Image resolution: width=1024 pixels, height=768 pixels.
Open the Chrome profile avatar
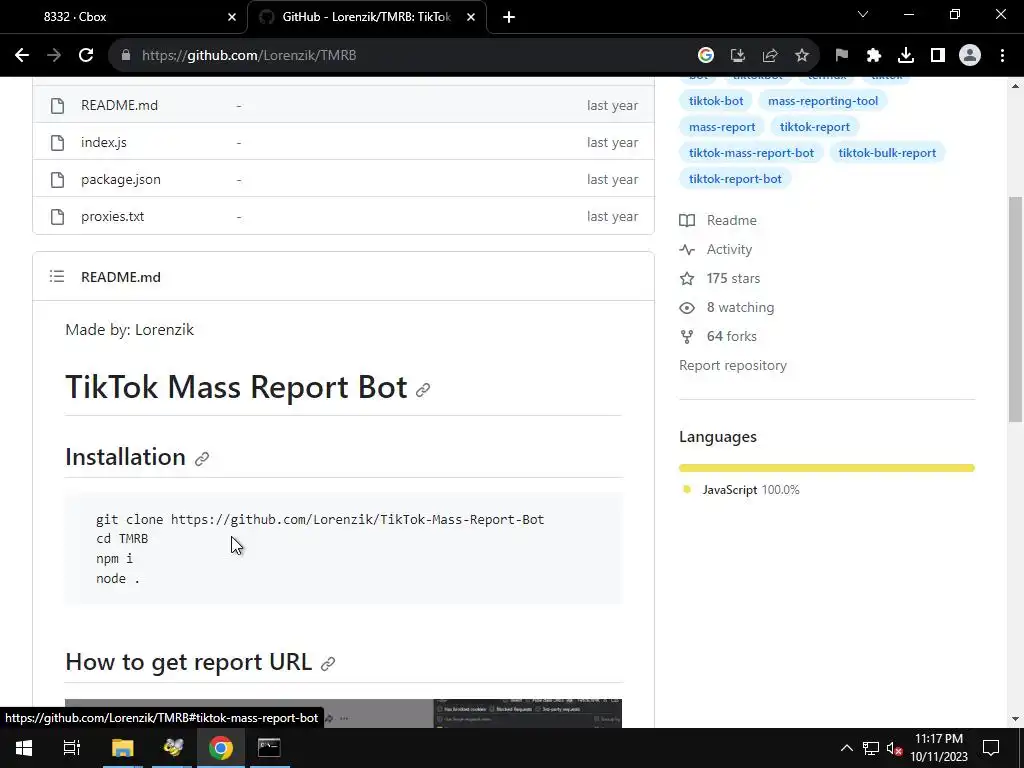(970, 56)
